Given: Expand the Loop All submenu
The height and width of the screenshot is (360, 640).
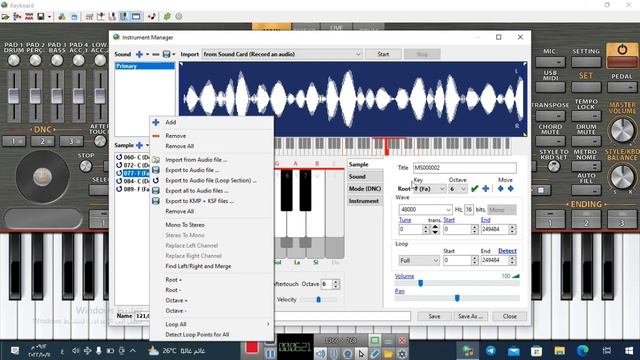Looking at the screenshot, I should point(211,324).
